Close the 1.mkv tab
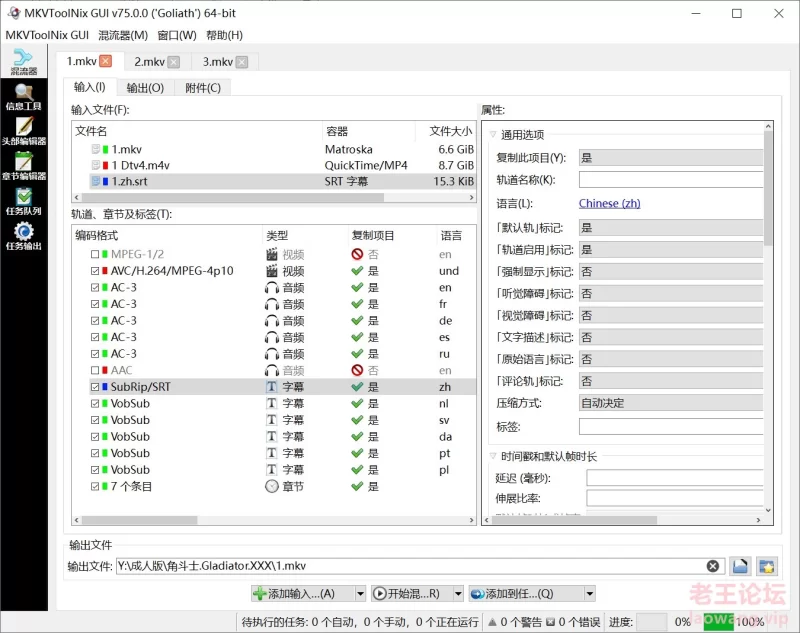Image resolution: width=800 pixels, height=633 pixels. click(x=105, y=62)
